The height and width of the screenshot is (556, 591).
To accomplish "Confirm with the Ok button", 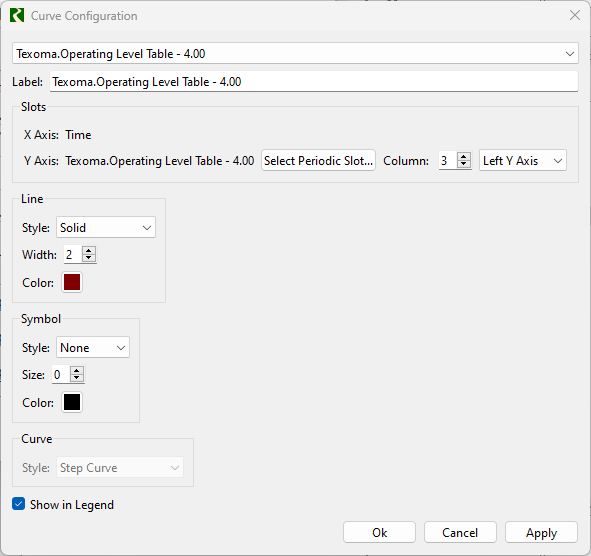I will (x=379, y=532).
